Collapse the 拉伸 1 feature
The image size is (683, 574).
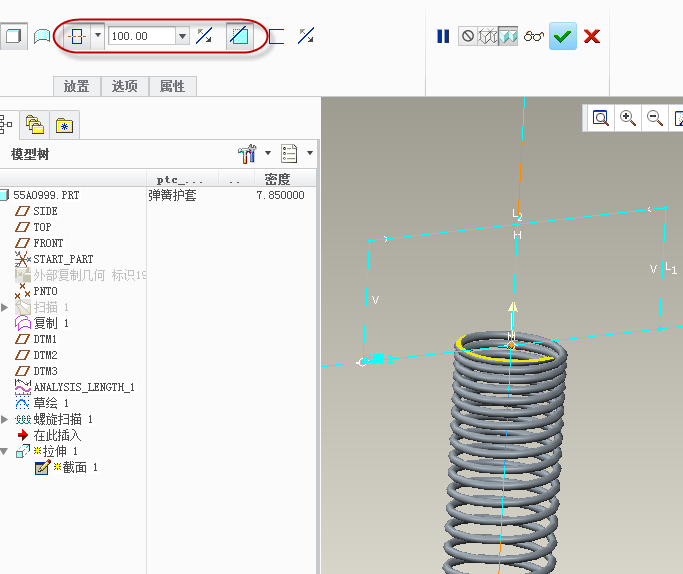pyautogui.click(x=5, y=452)
